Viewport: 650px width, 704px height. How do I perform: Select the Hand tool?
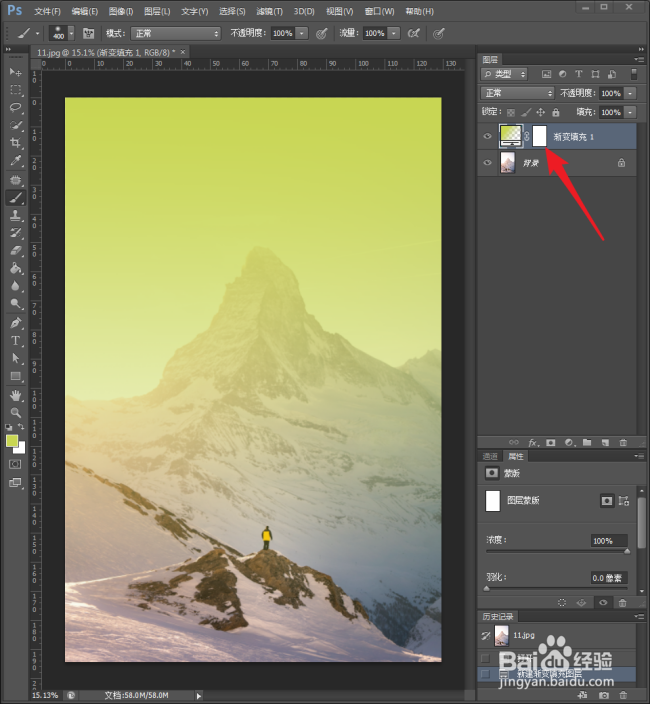15,395
